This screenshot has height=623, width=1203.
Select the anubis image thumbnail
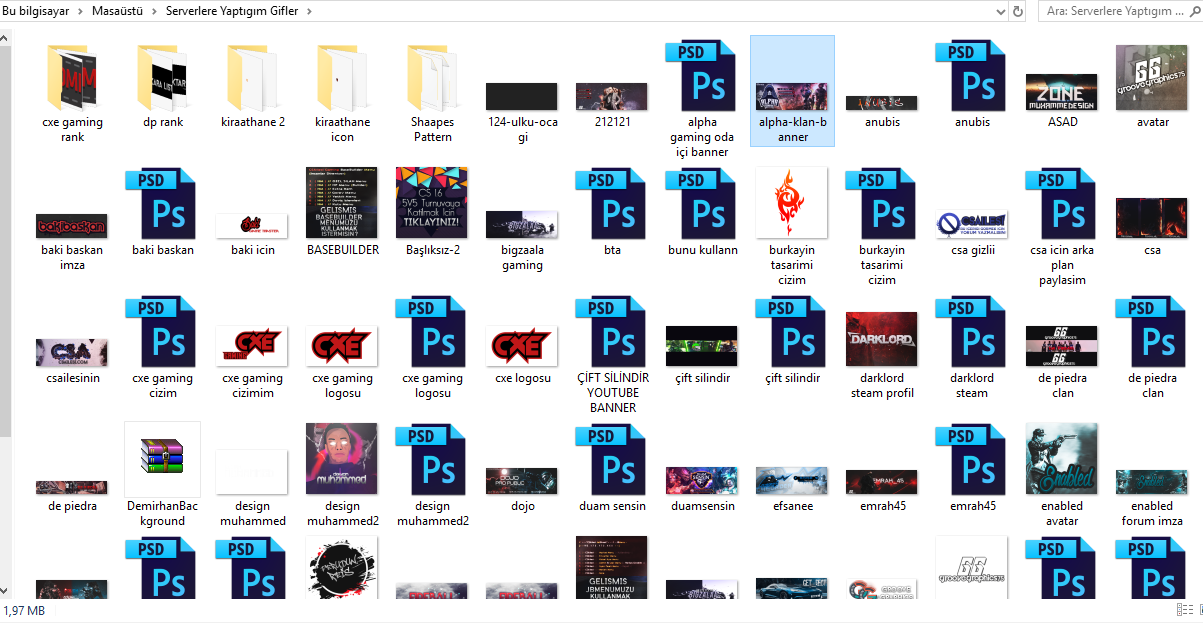(x=882, y=103)
